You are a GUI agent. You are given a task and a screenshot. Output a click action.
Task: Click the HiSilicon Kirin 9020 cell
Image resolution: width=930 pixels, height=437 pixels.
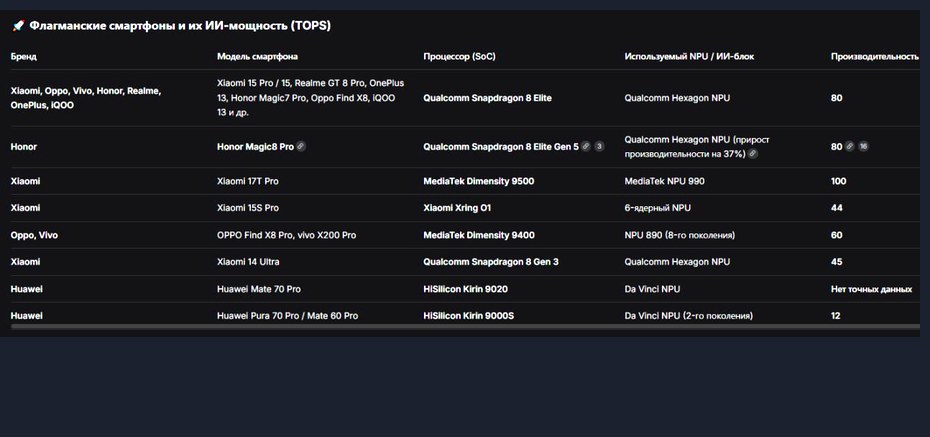tap(466, 289)
